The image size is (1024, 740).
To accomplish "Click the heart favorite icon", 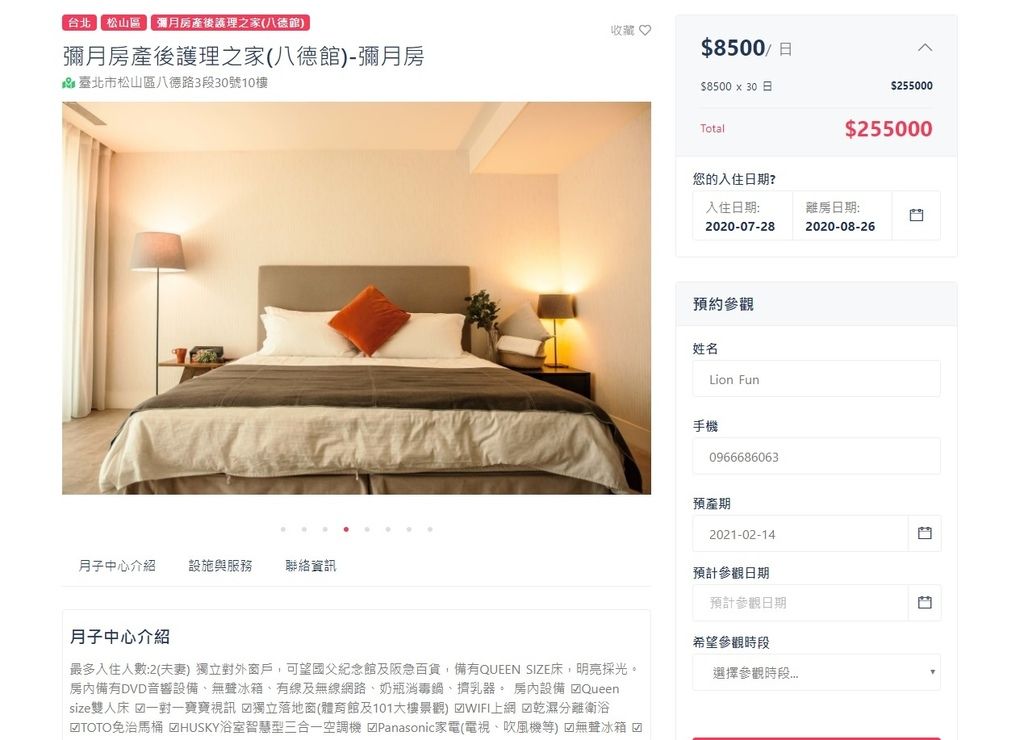I will point(645,30).
